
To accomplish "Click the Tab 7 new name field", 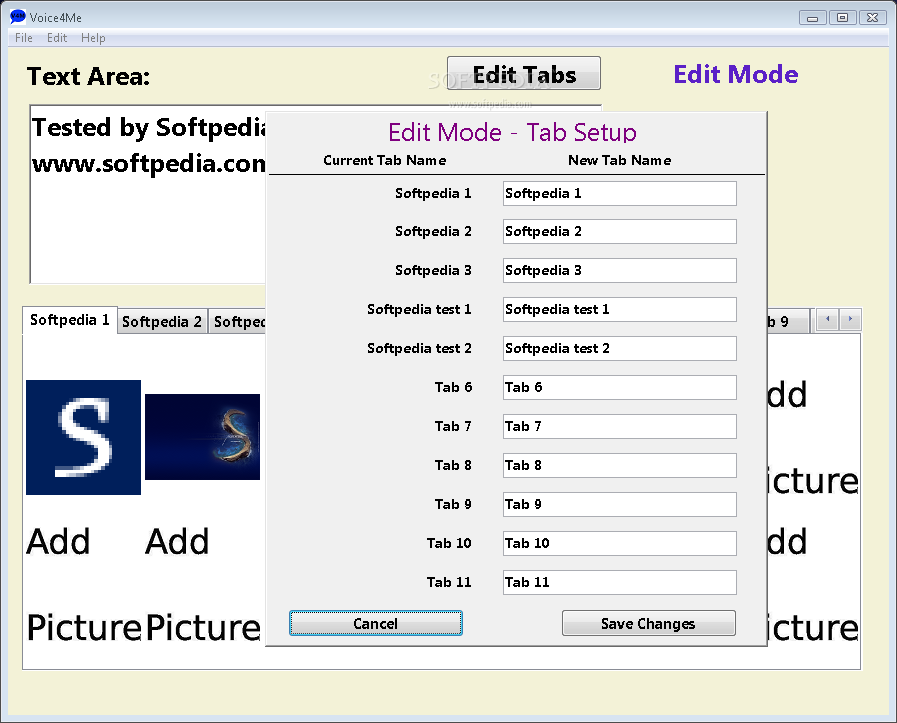I will [x=620, y=426].
